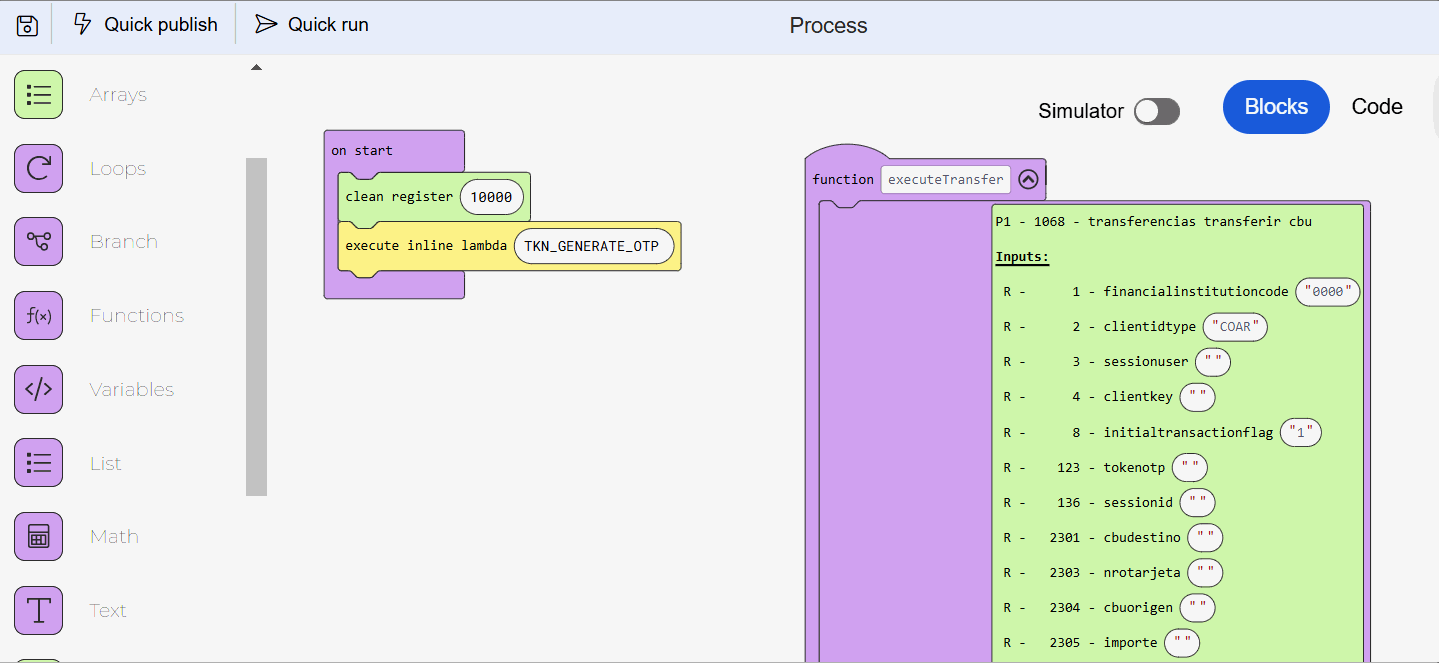The height and width of the screenshot is (663, 1439).
Task: Switch to the Code view
Action: tap(1377, 107)
